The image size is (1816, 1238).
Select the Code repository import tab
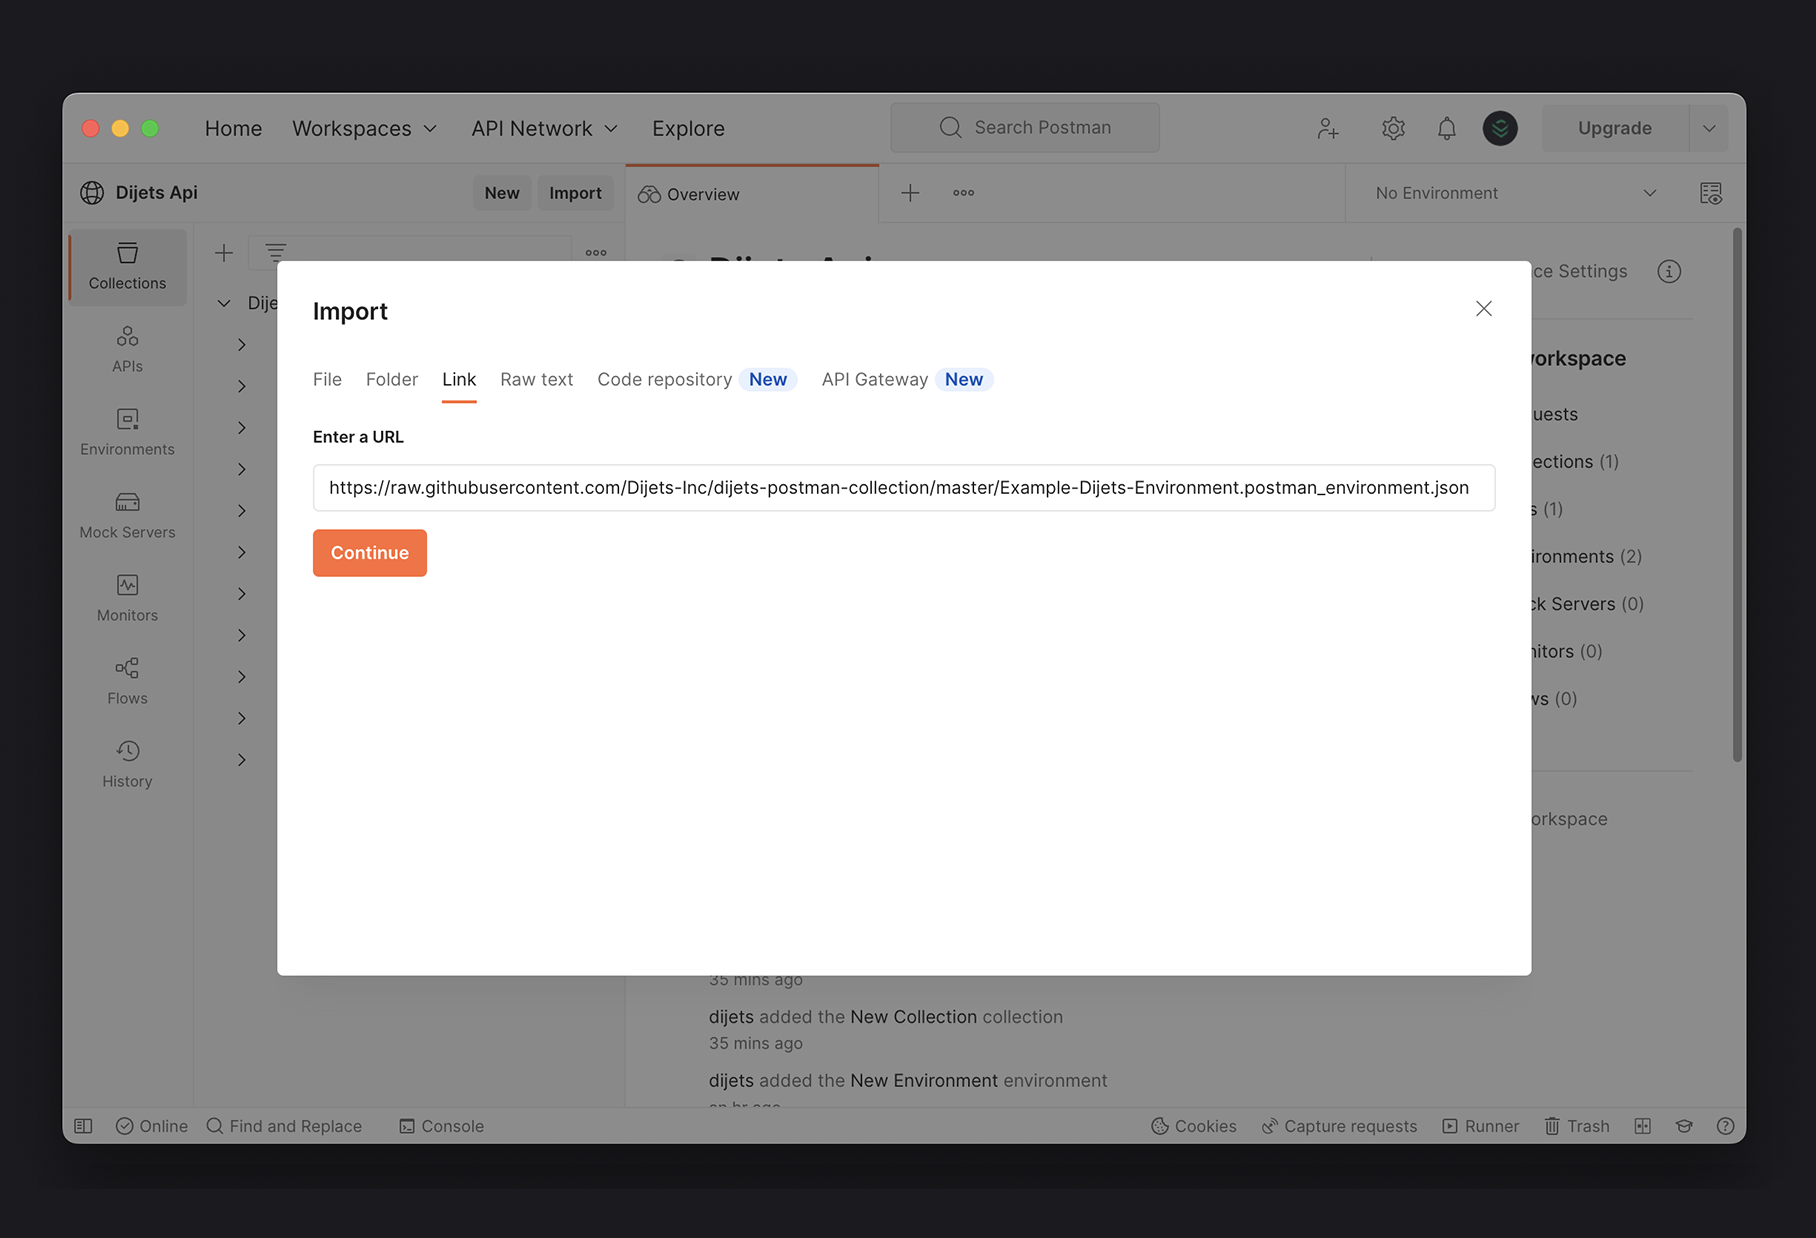pos(664,379)
